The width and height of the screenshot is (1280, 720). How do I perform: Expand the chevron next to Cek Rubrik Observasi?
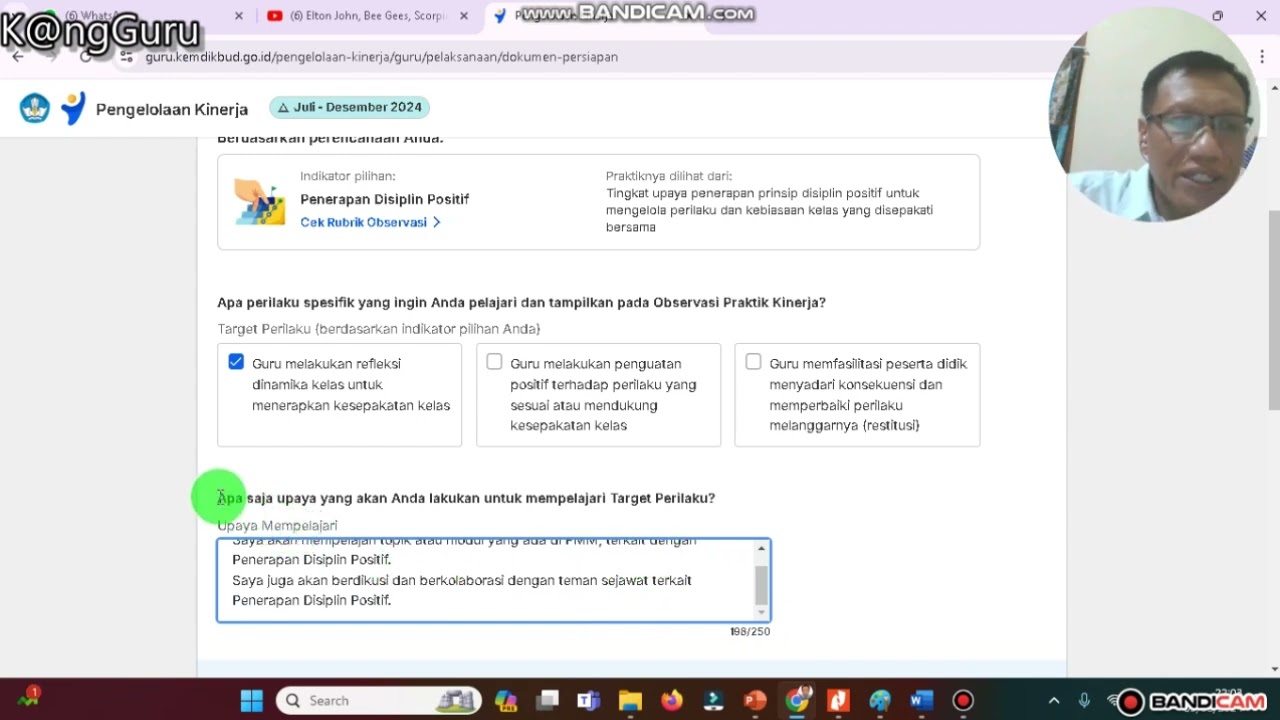coord(437,222)
